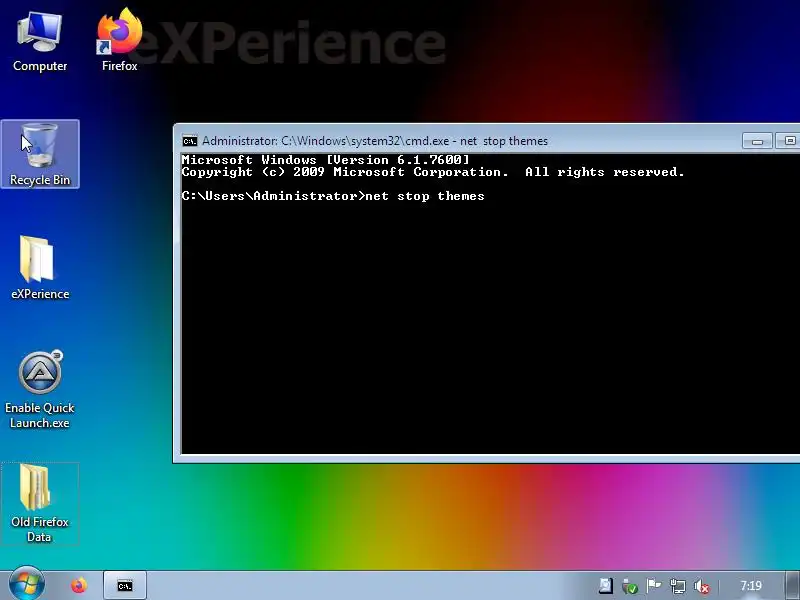800x600 pixels.
Task: Open the Computer desktop icon
Action: tap(40, 42)
